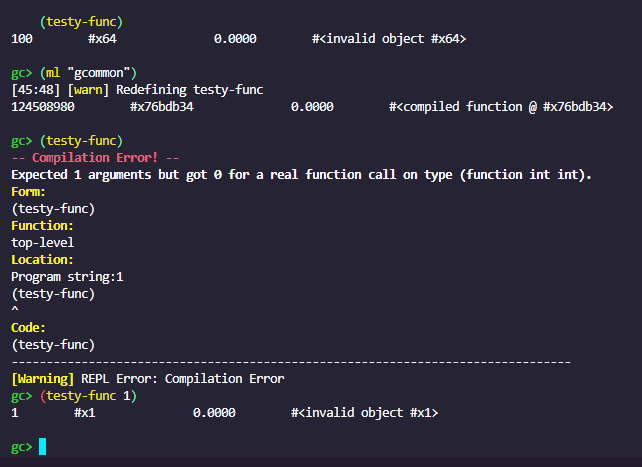
Task: Click the #<invalid object #x64> result
Action: click(389, 39)
